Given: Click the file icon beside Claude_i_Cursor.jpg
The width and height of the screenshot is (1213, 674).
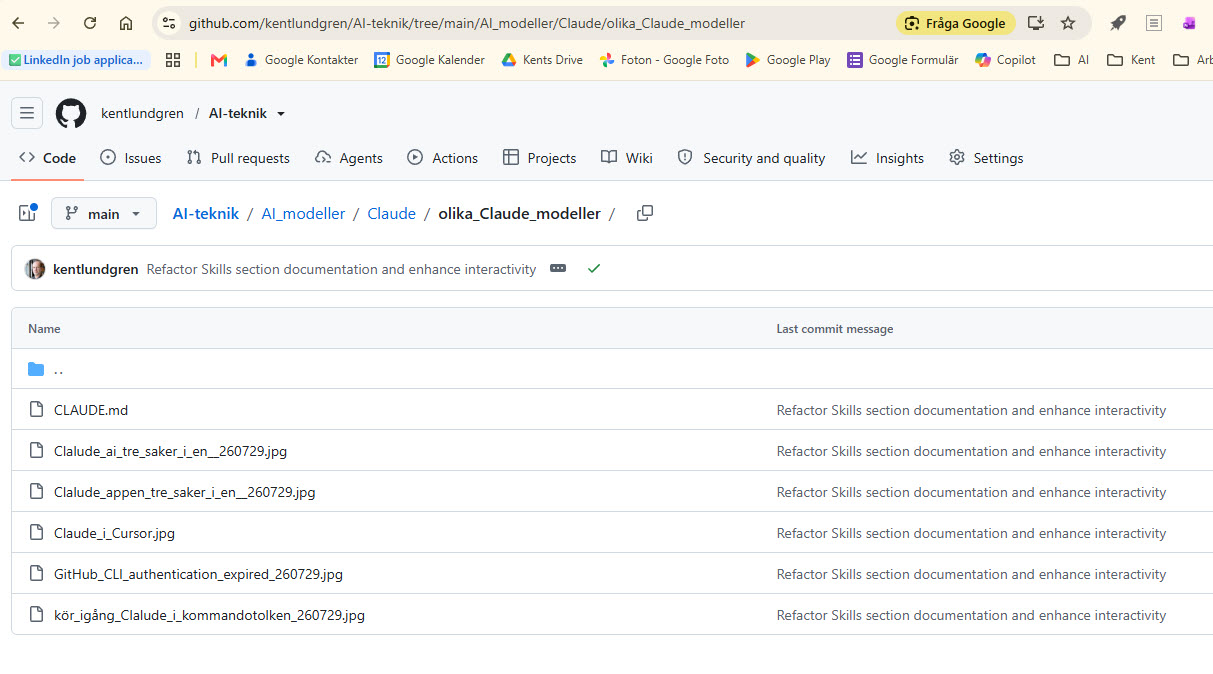Looking at the screenshot, I should pos(36,532).
